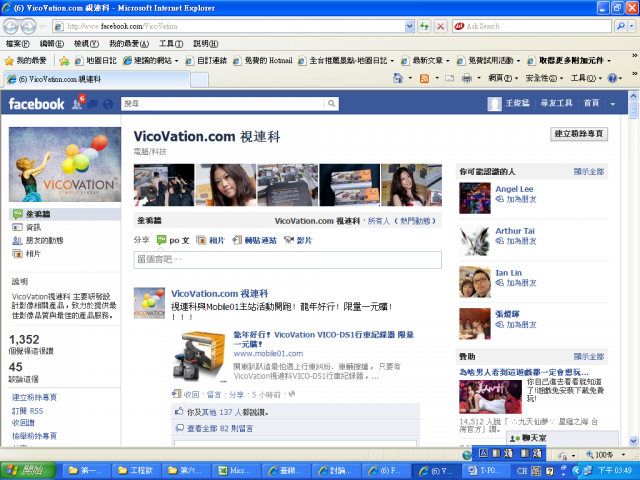Open the 檔案 File menu

(x=18, y=43)
